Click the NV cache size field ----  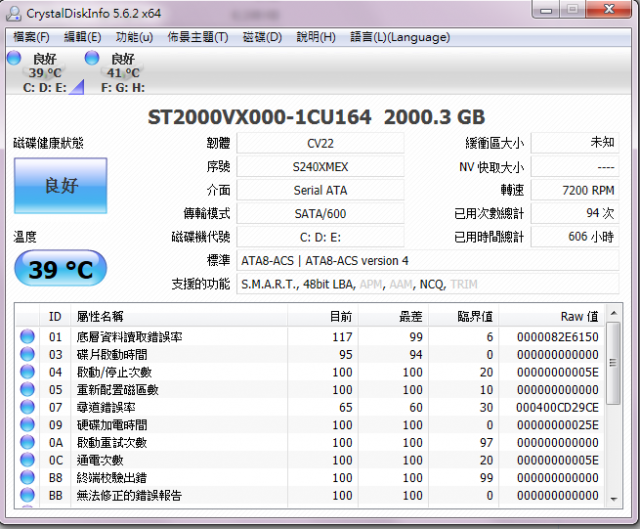(575, 167)
